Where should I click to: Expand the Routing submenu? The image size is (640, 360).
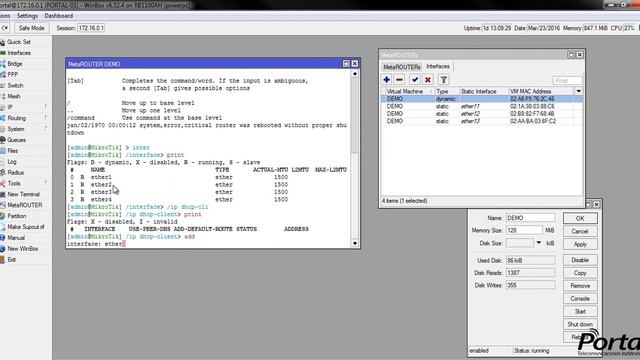click(x=46, y=118)
